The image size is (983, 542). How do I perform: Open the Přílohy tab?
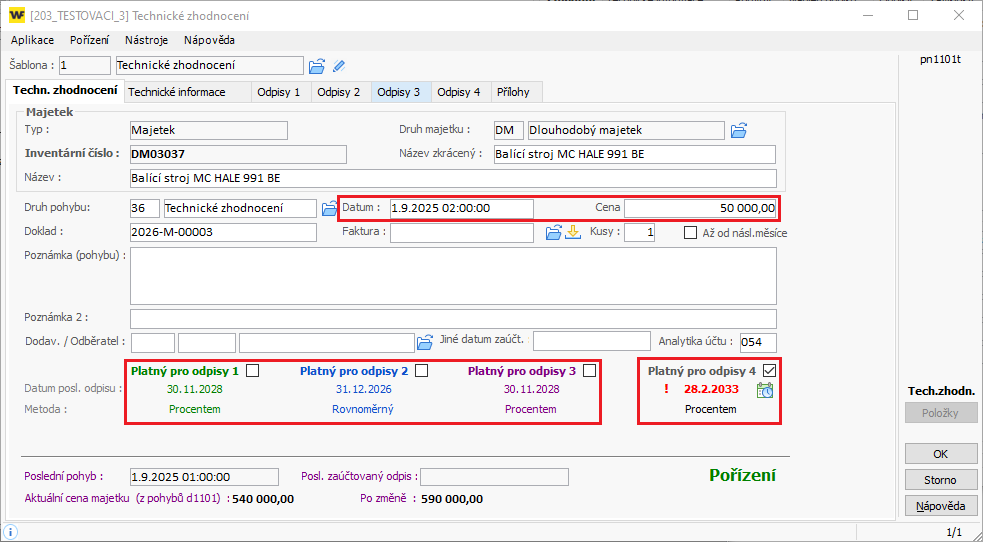[513, 92]
